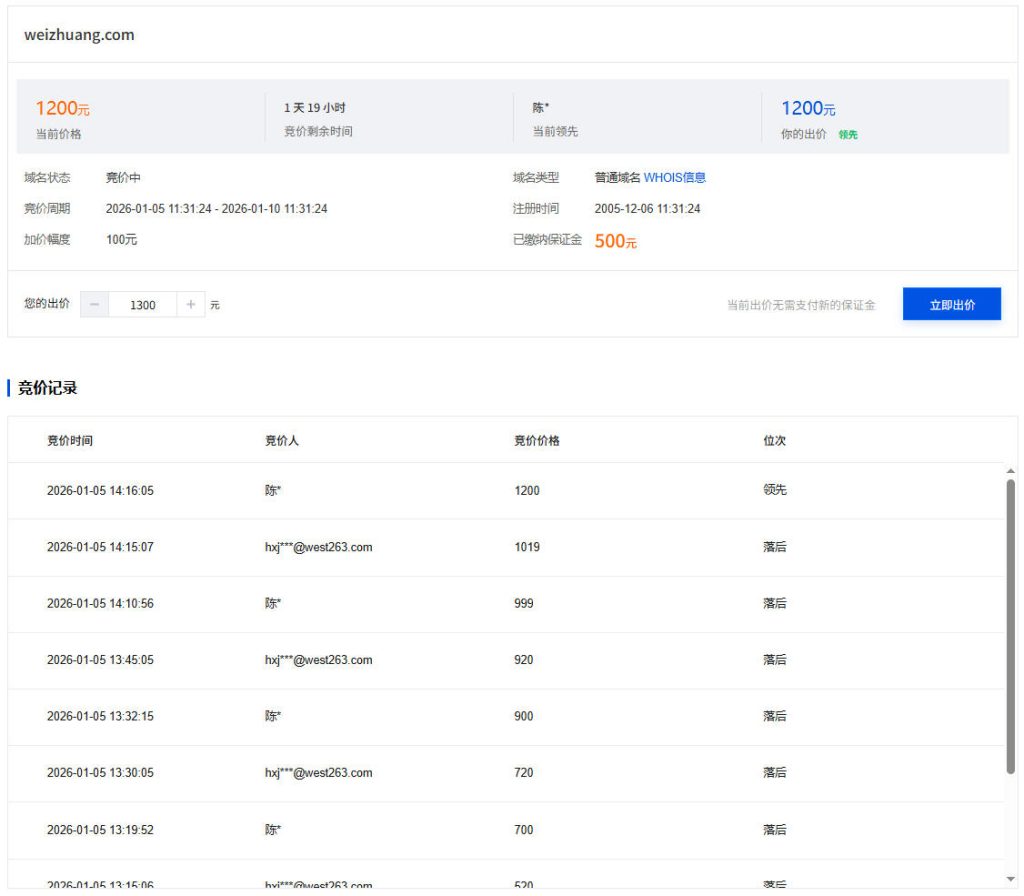Click the 竞价记录 section heading
Viewport: 1024px width, 896px height.
[x=47, y=388]
